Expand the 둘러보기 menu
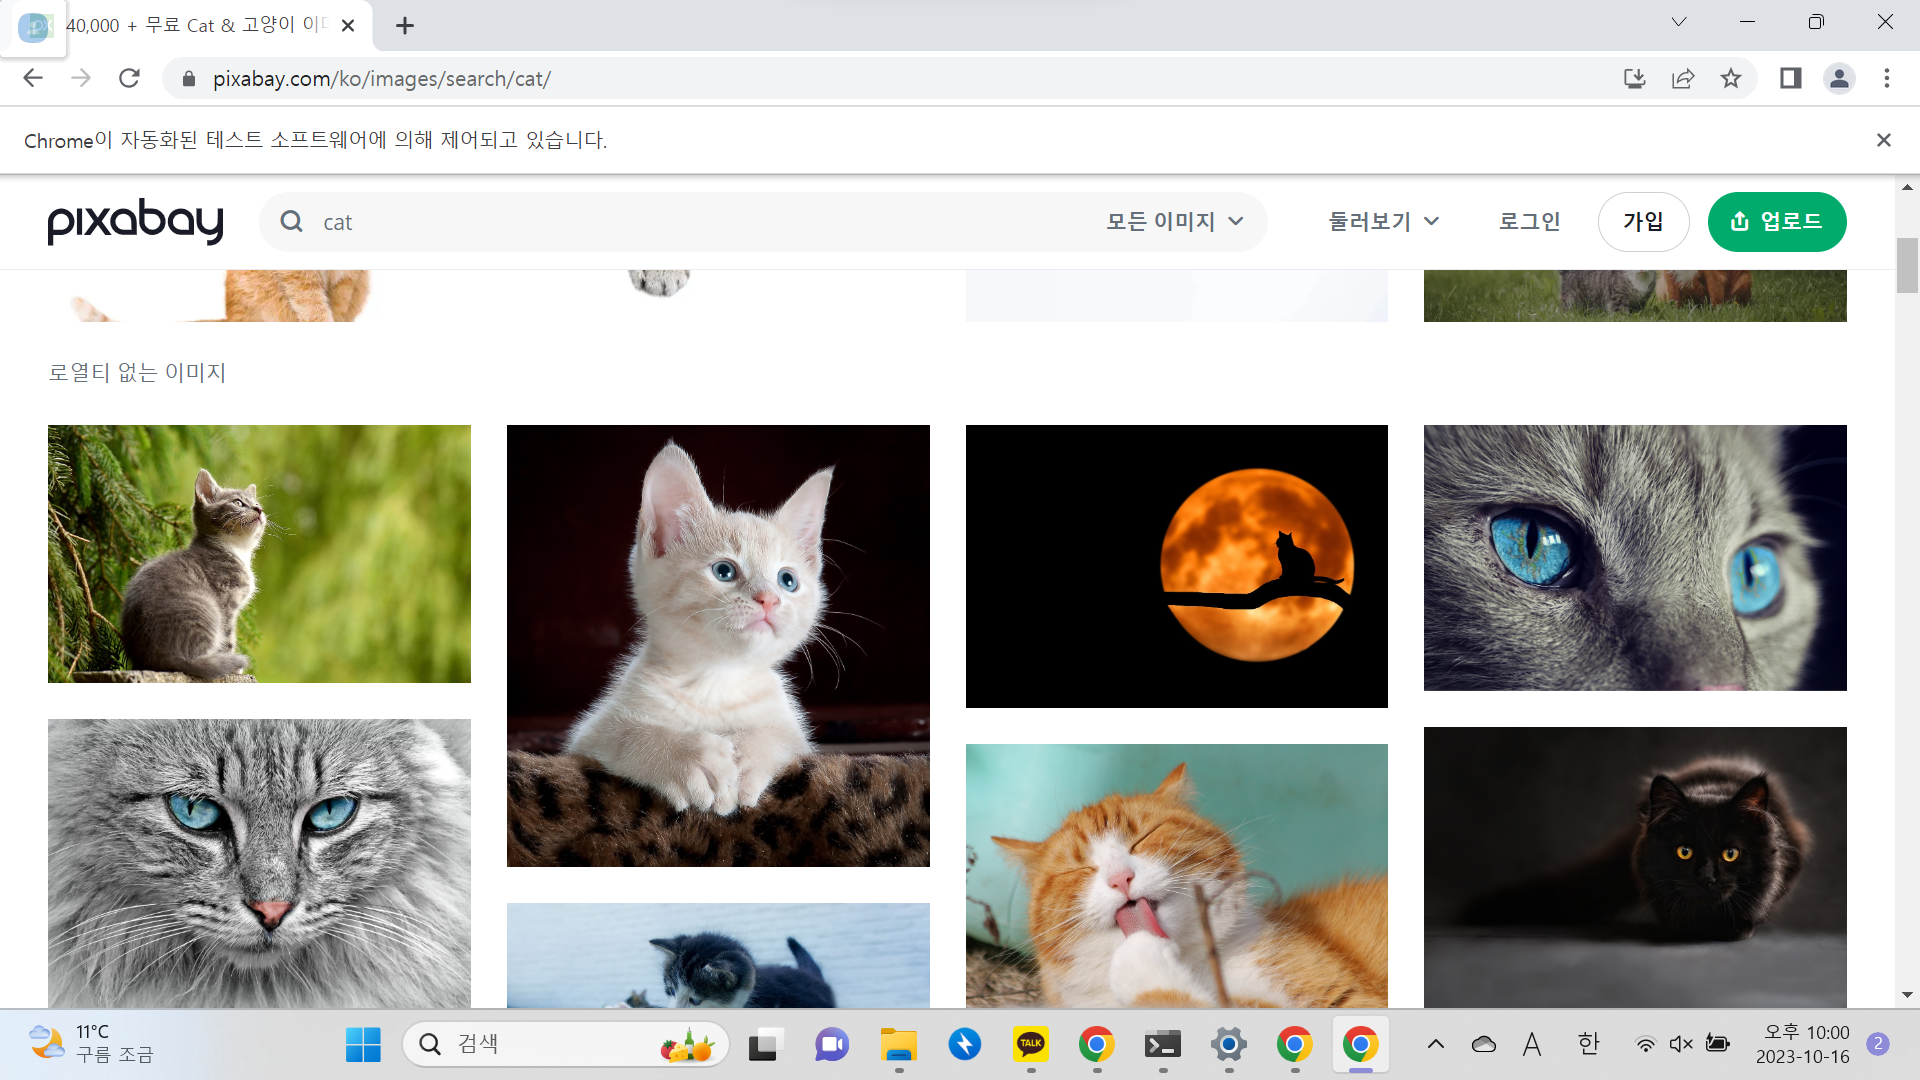The width and height of the screenshot is (1920, 1080). tap(1383, 221)
